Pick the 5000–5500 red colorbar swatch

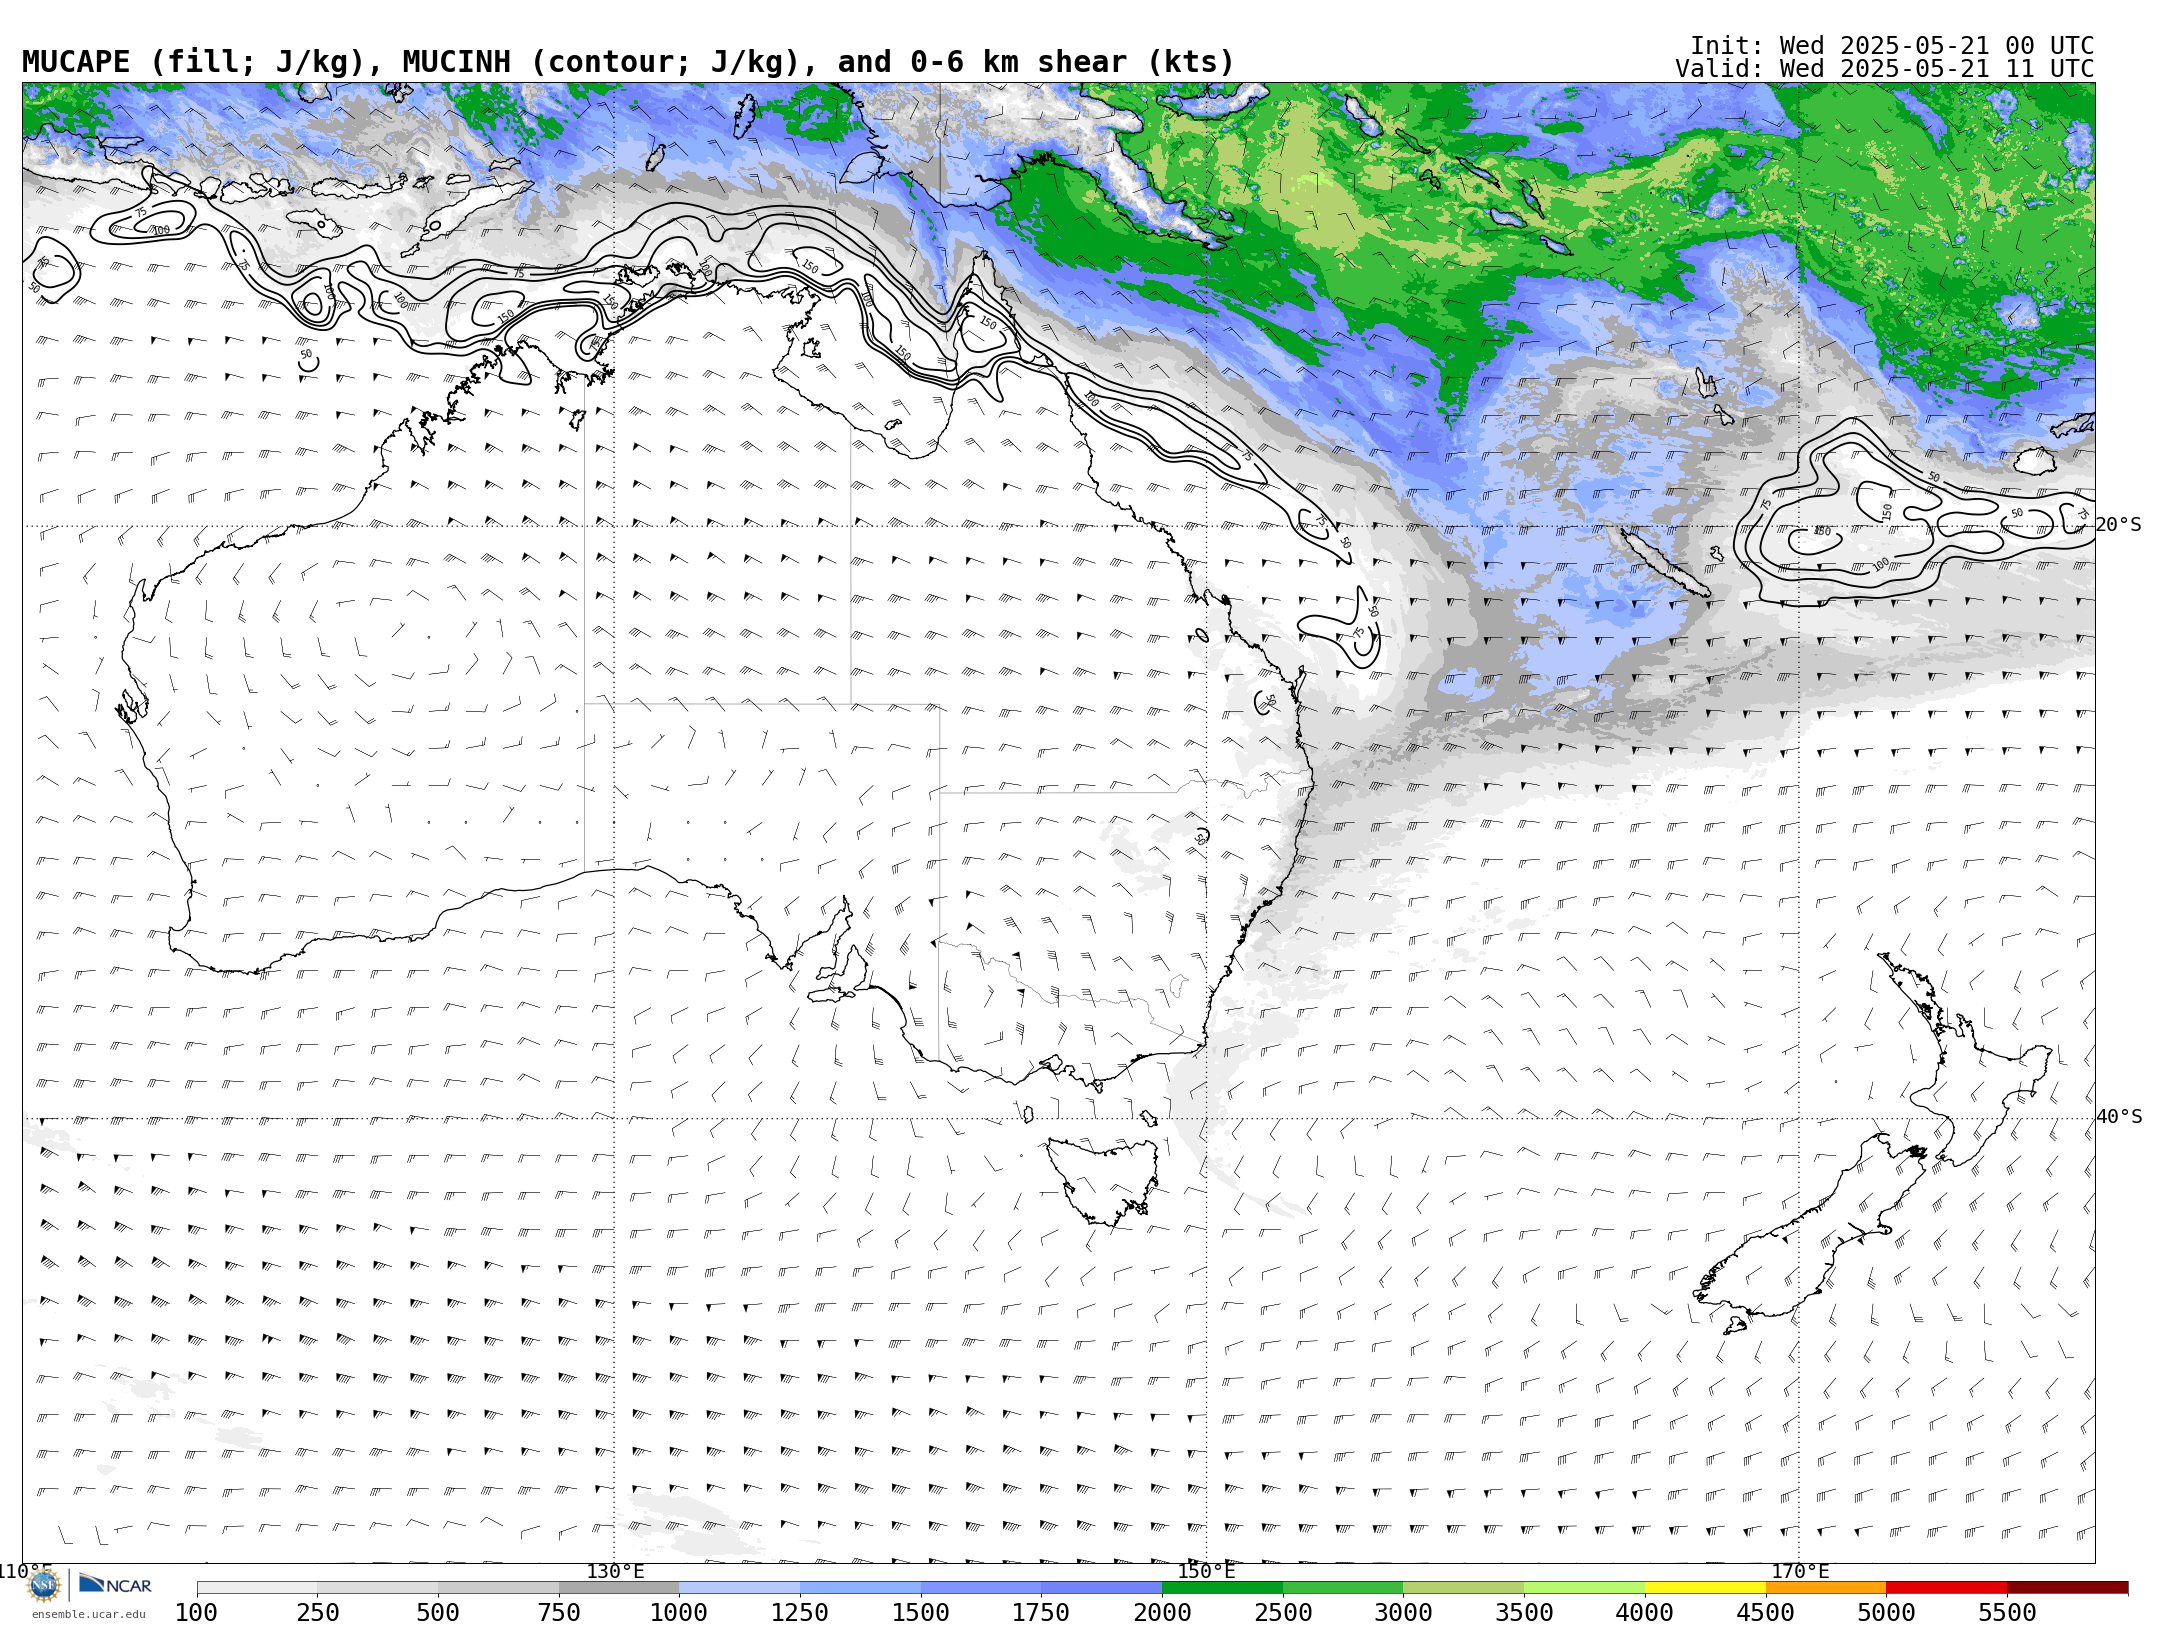[x=1946, y=1588]
